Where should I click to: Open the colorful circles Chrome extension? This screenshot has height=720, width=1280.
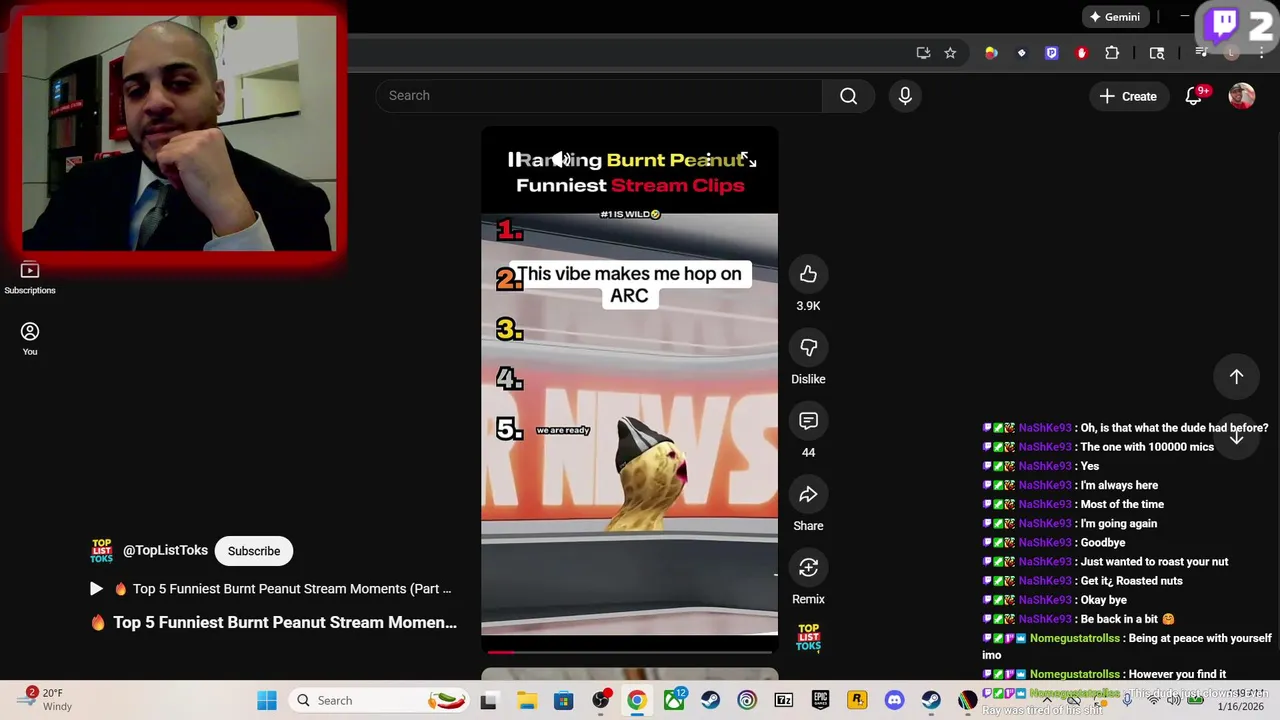991,53
